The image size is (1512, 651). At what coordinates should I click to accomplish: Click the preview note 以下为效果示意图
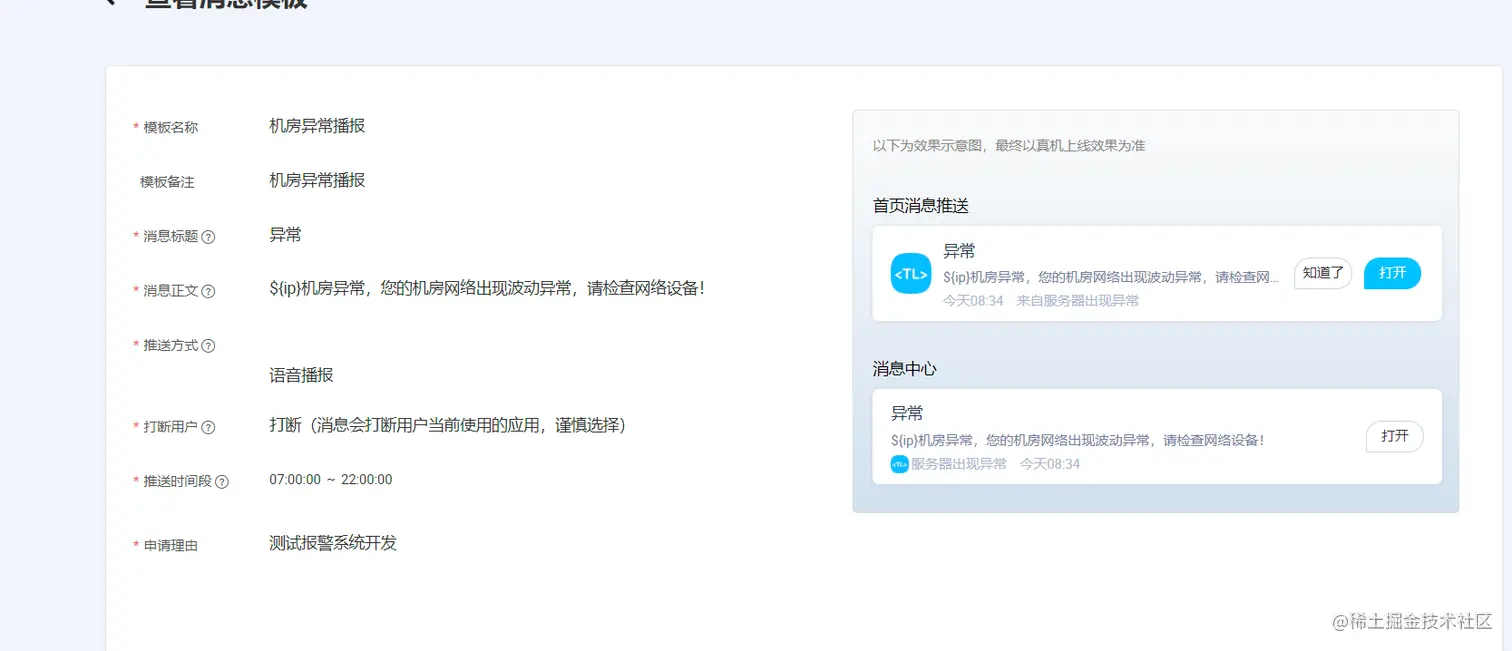tap(1008, 146)
